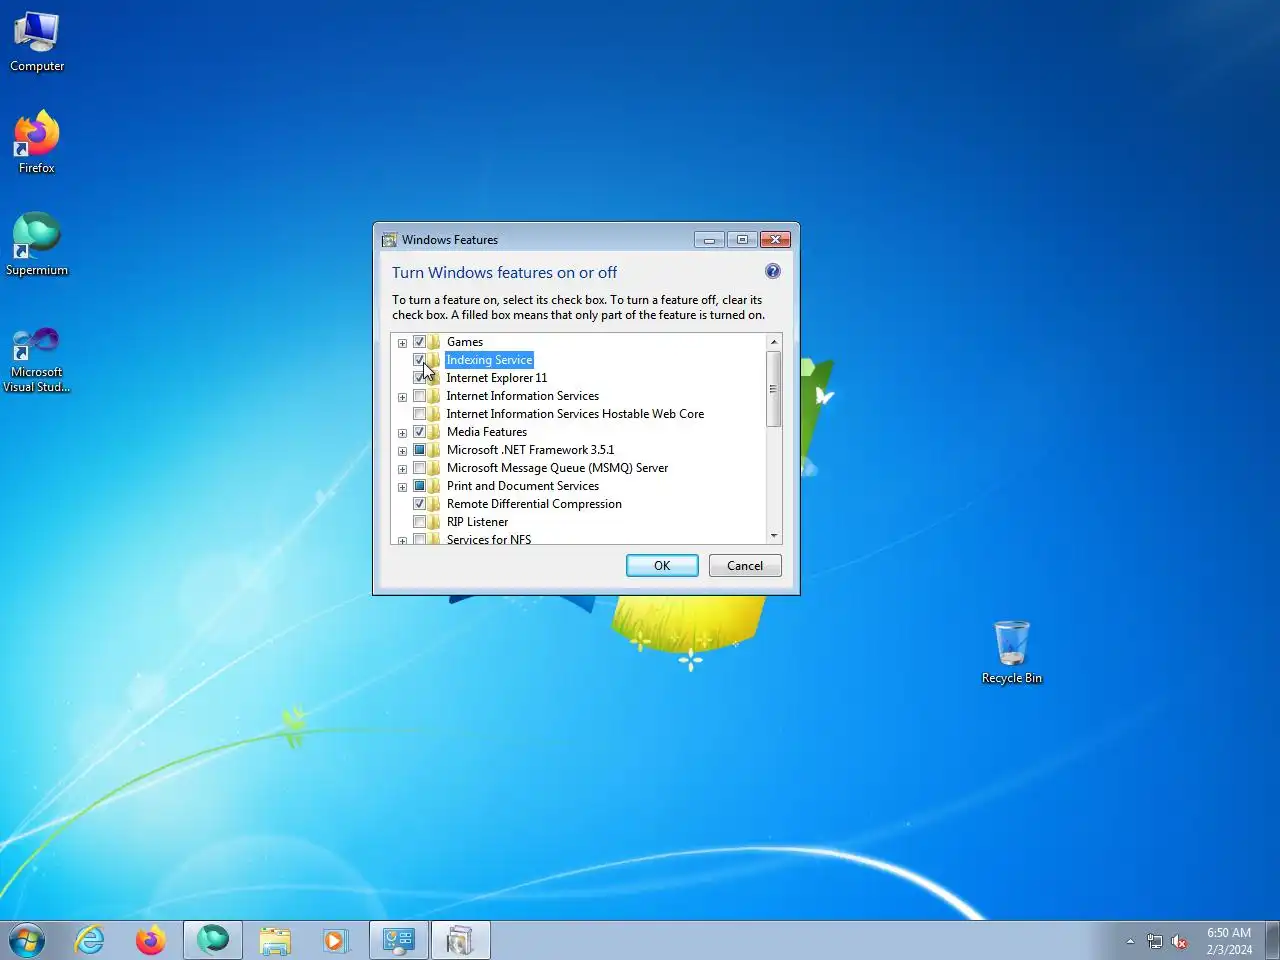Expand Microsoft .NET Framework 3.5.1 node
The width and height of the screenshot is (1280, 960).
click(x=402, y=451)
